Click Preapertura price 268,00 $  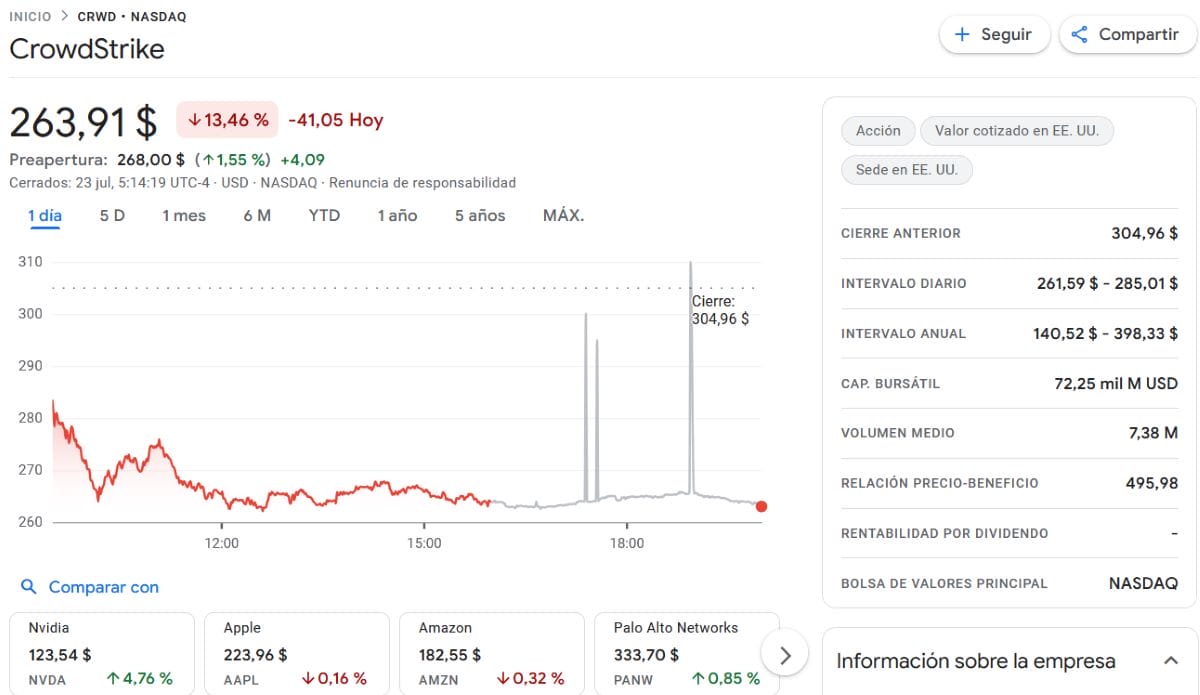point(151,159)
